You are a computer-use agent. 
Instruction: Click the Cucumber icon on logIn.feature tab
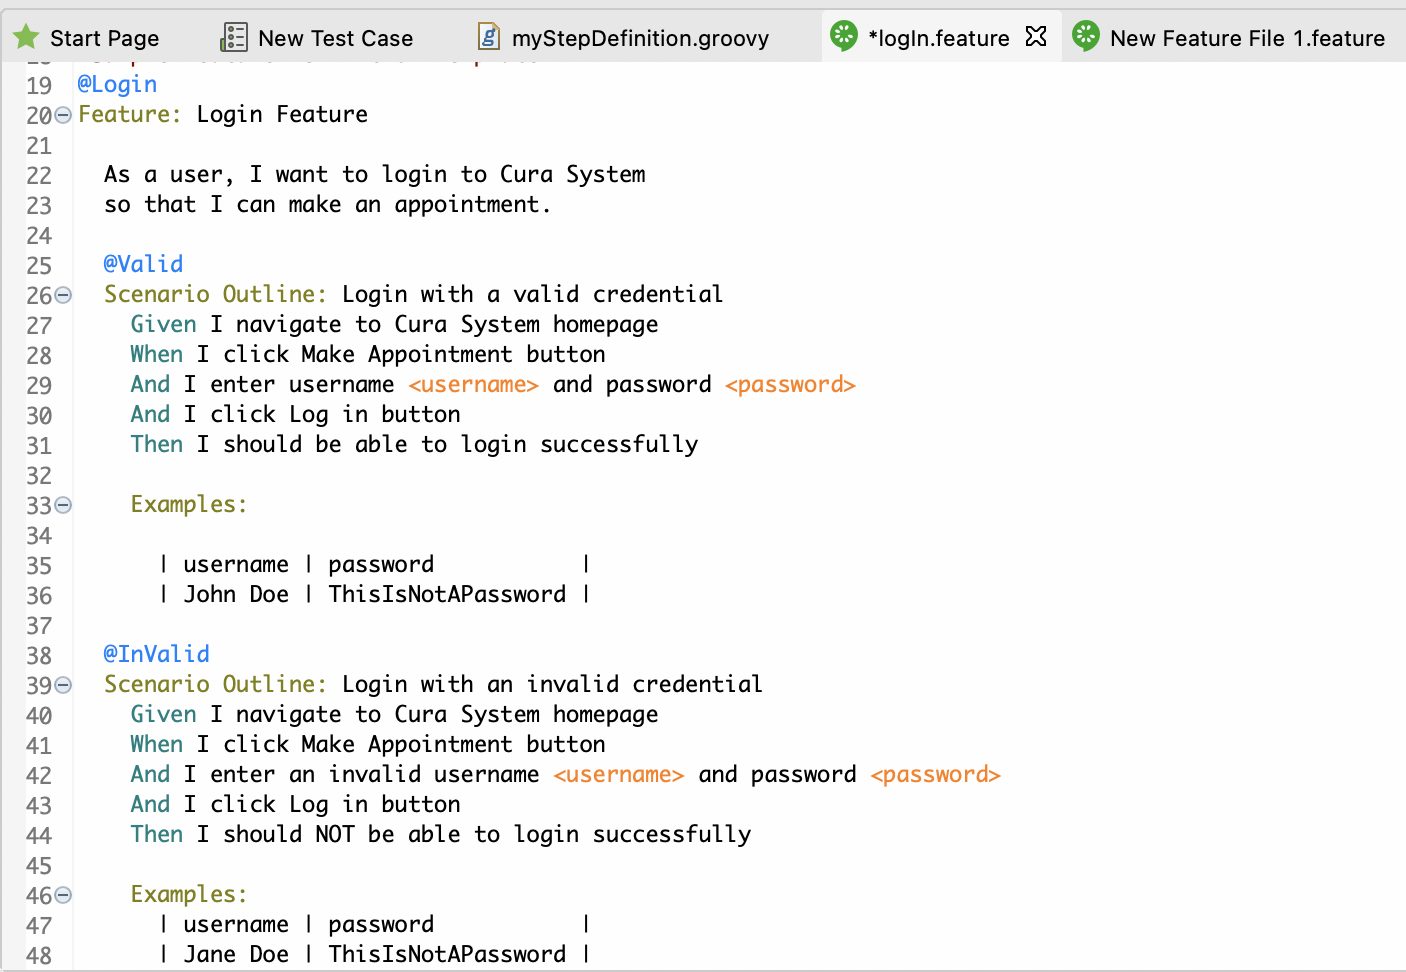pos(844,37)
